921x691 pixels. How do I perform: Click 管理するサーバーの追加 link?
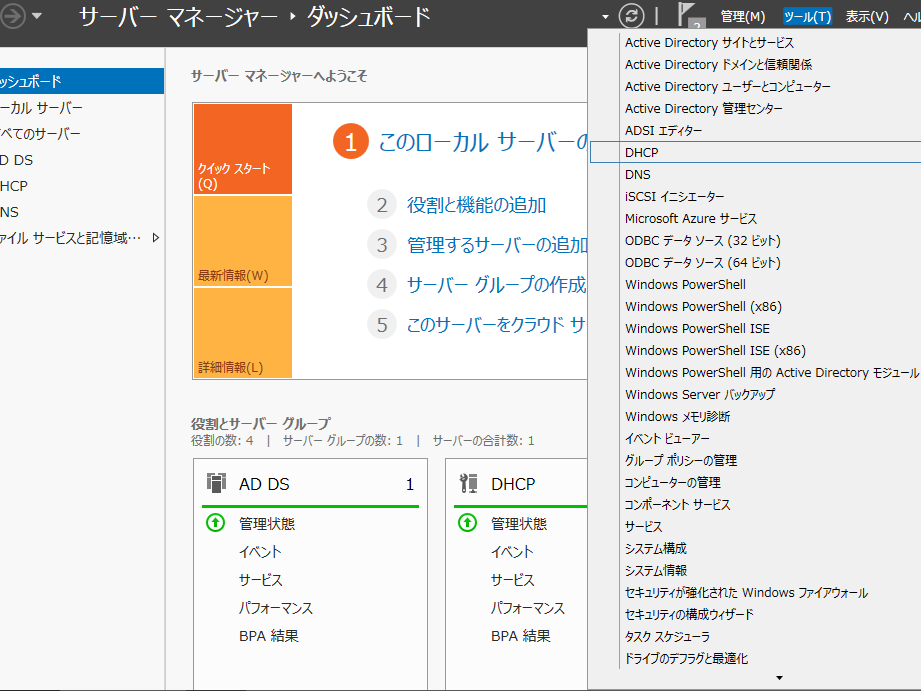(497, 244)
